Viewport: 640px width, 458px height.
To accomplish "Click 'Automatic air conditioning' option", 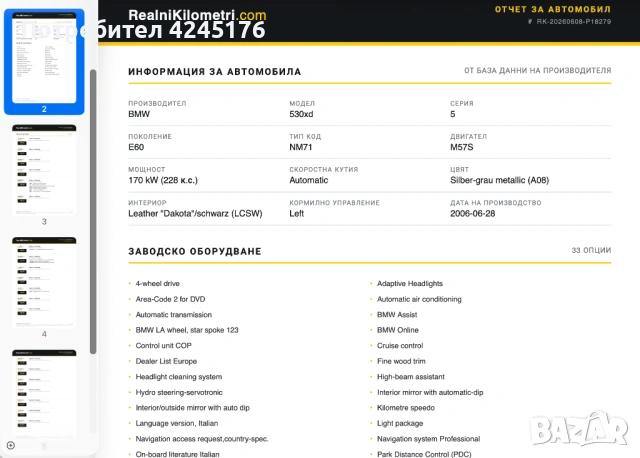I will (419, 299).
